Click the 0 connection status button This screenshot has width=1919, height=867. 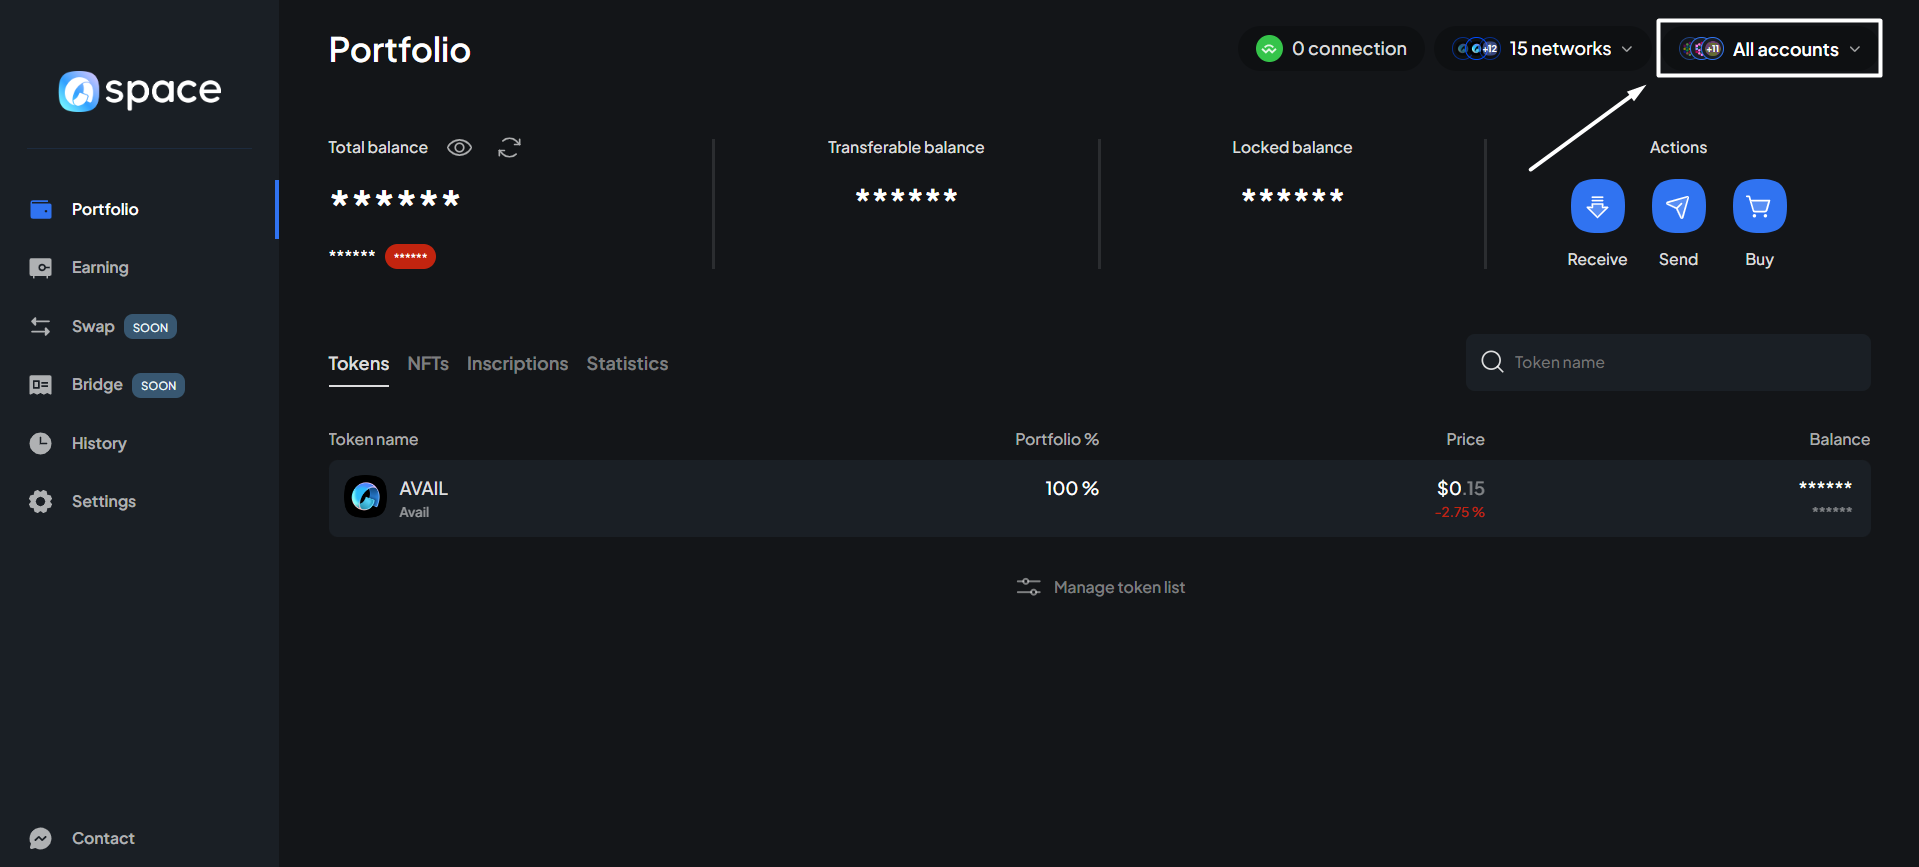click(x=1331, y=49)
